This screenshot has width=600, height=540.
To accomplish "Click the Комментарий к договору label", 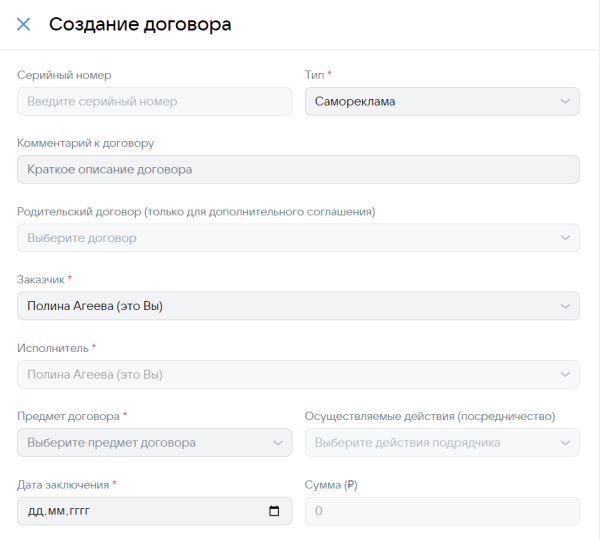I will point(86,143).
